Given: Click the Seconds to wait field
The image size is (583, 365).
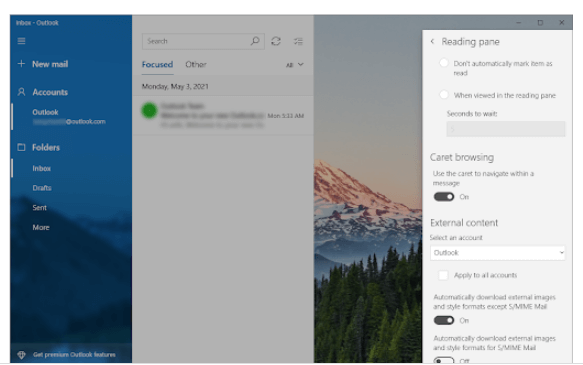Looking at the screenshot, I should 506,129.
